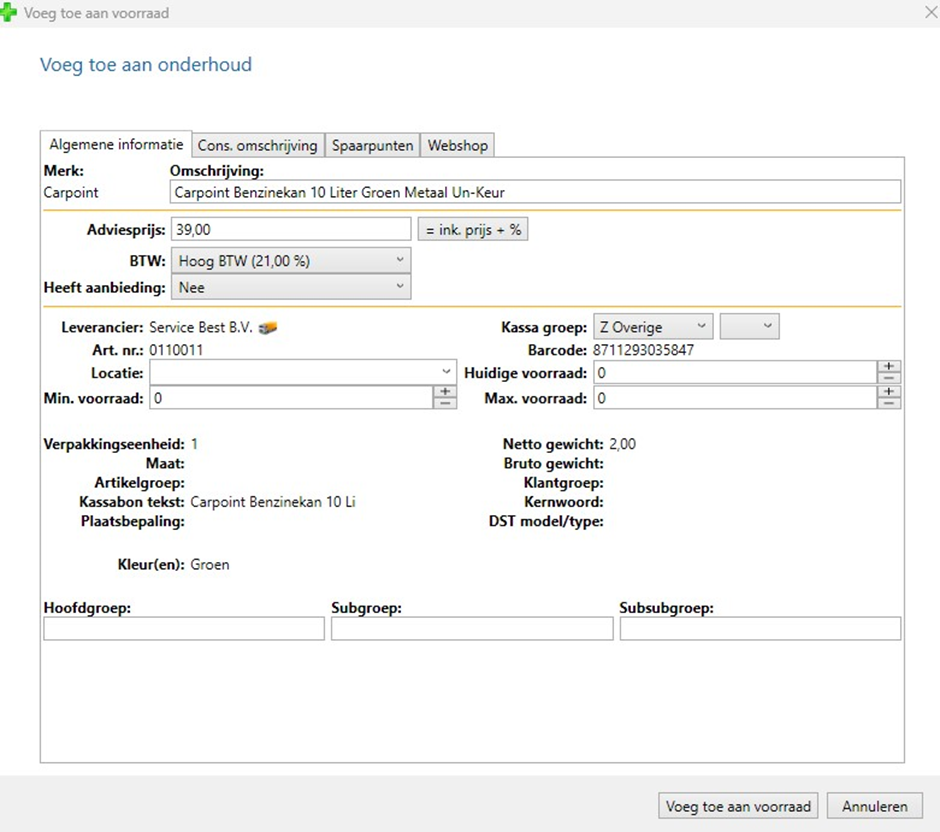Open the BTW dropdown
Screen dimensions: 940x832
coord(290,260)
